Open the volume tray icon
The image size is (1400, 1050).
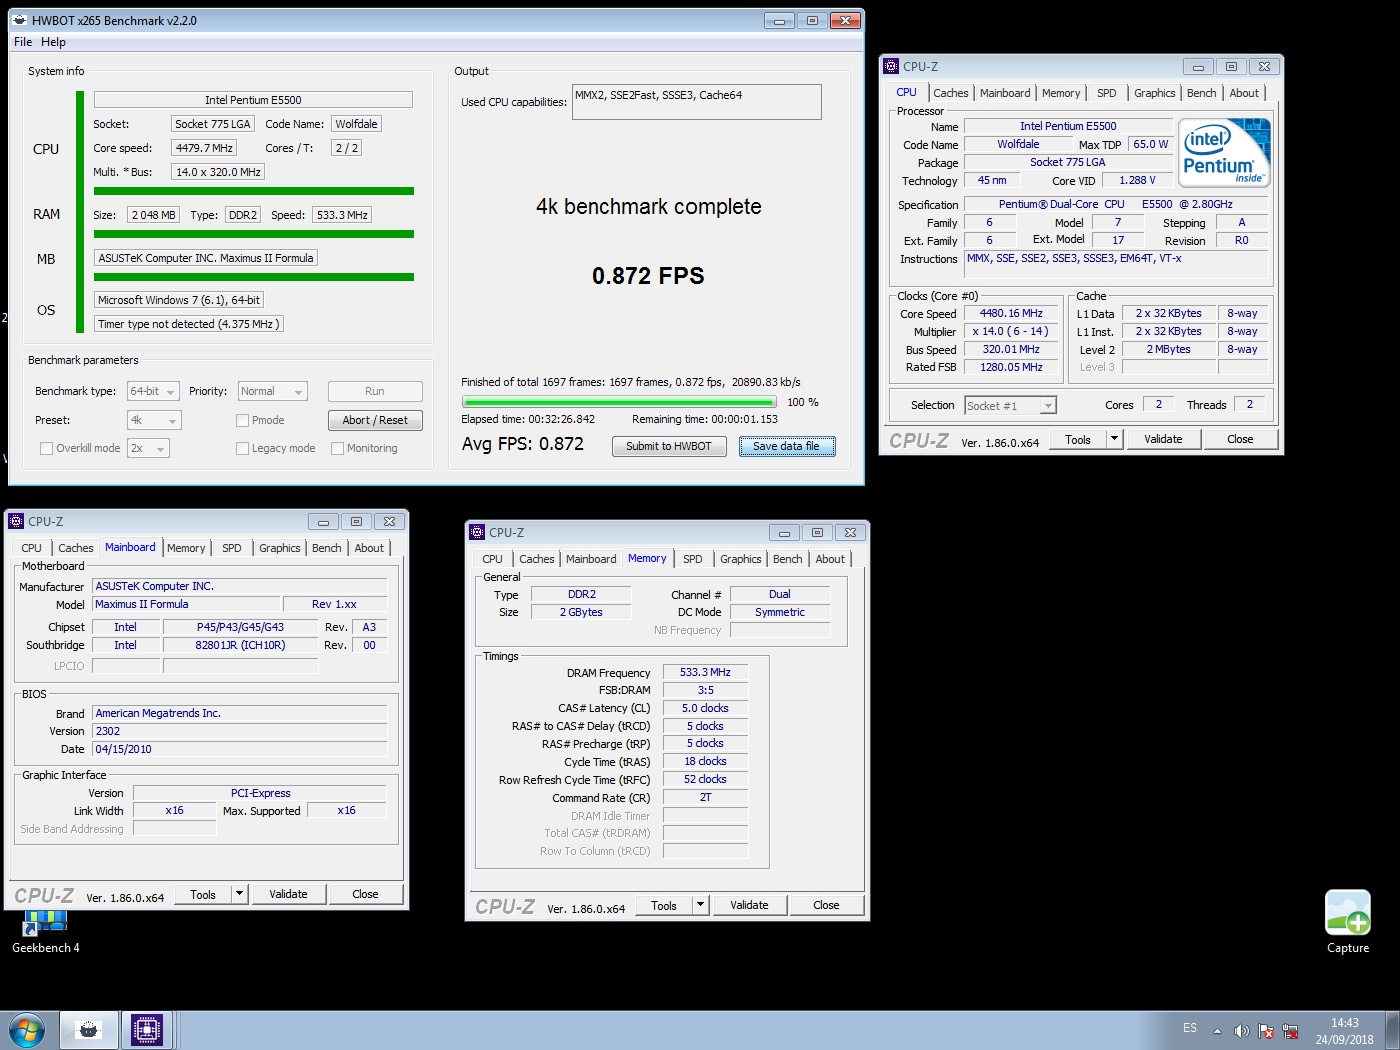click(1241, 1031)
